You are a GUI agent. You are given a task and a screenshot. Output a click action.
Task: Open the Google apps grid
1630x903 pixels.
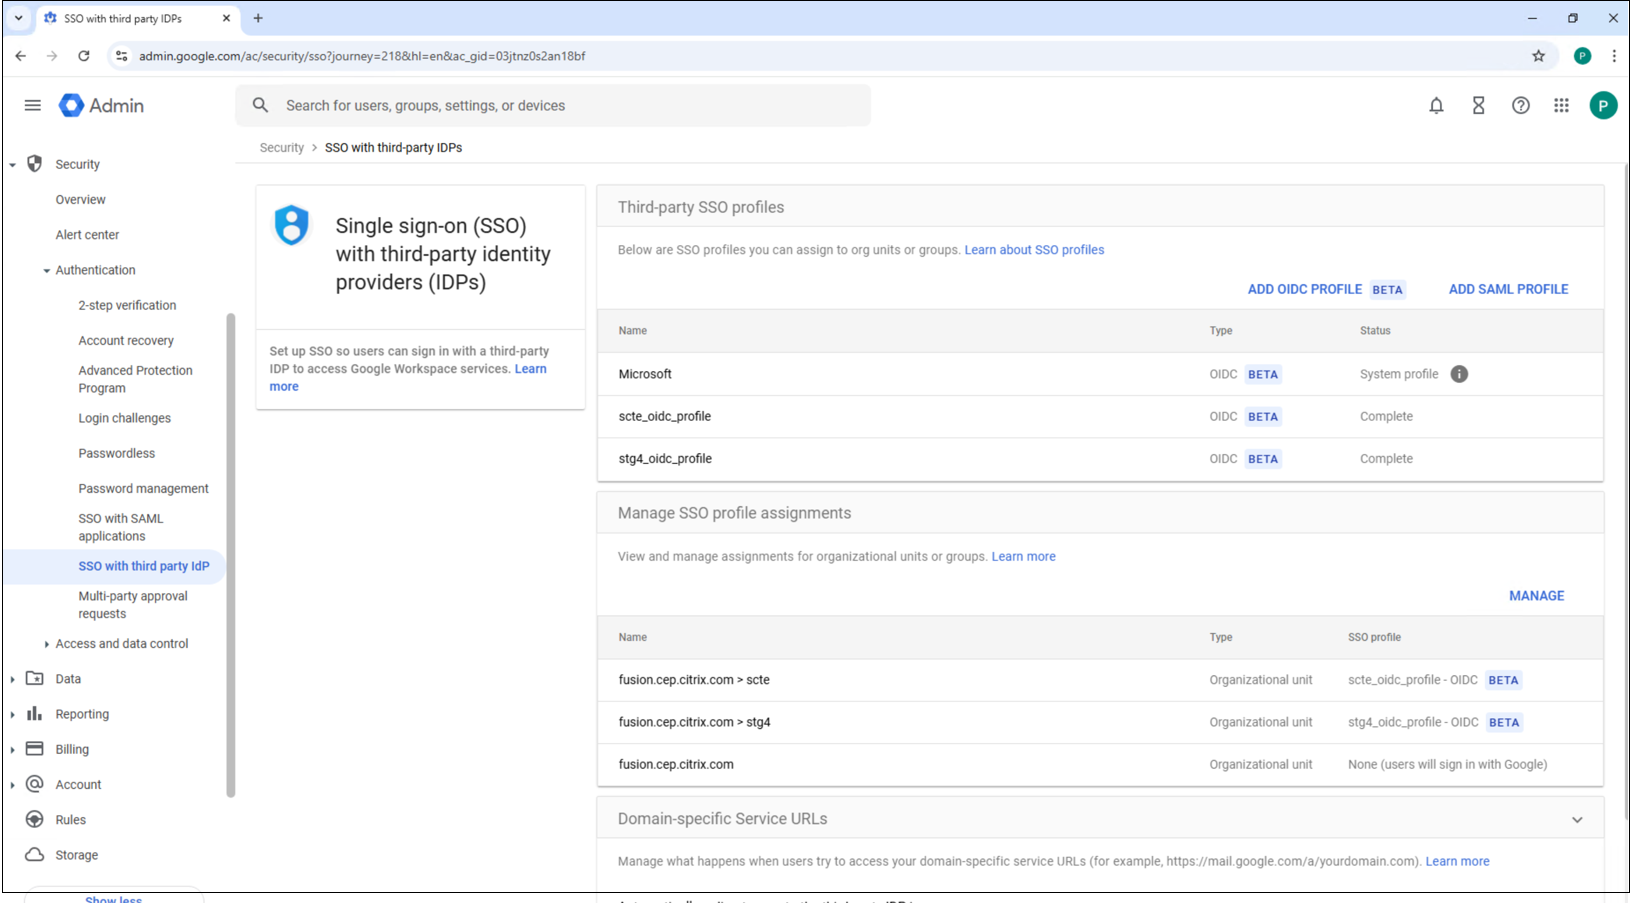click(1561, 106)
